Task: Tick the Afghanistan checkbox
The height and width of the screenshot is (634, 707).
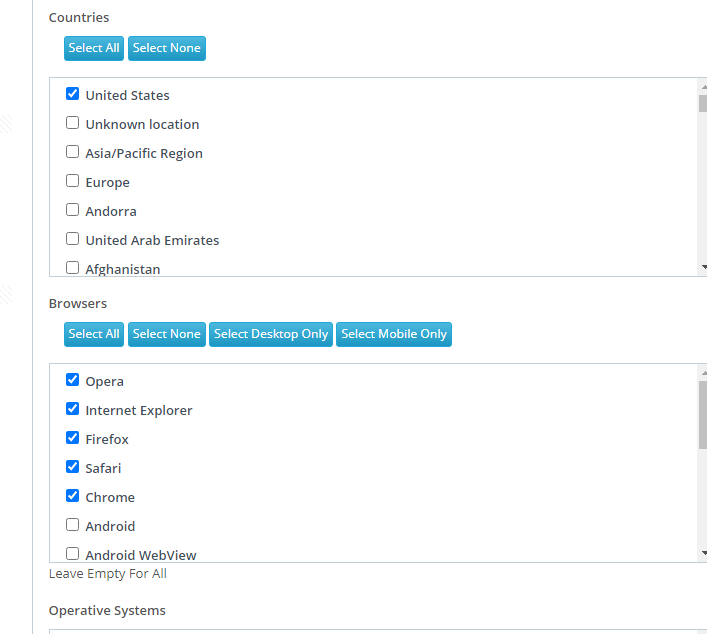Action: pyautogui.click(x=72, y=267)
